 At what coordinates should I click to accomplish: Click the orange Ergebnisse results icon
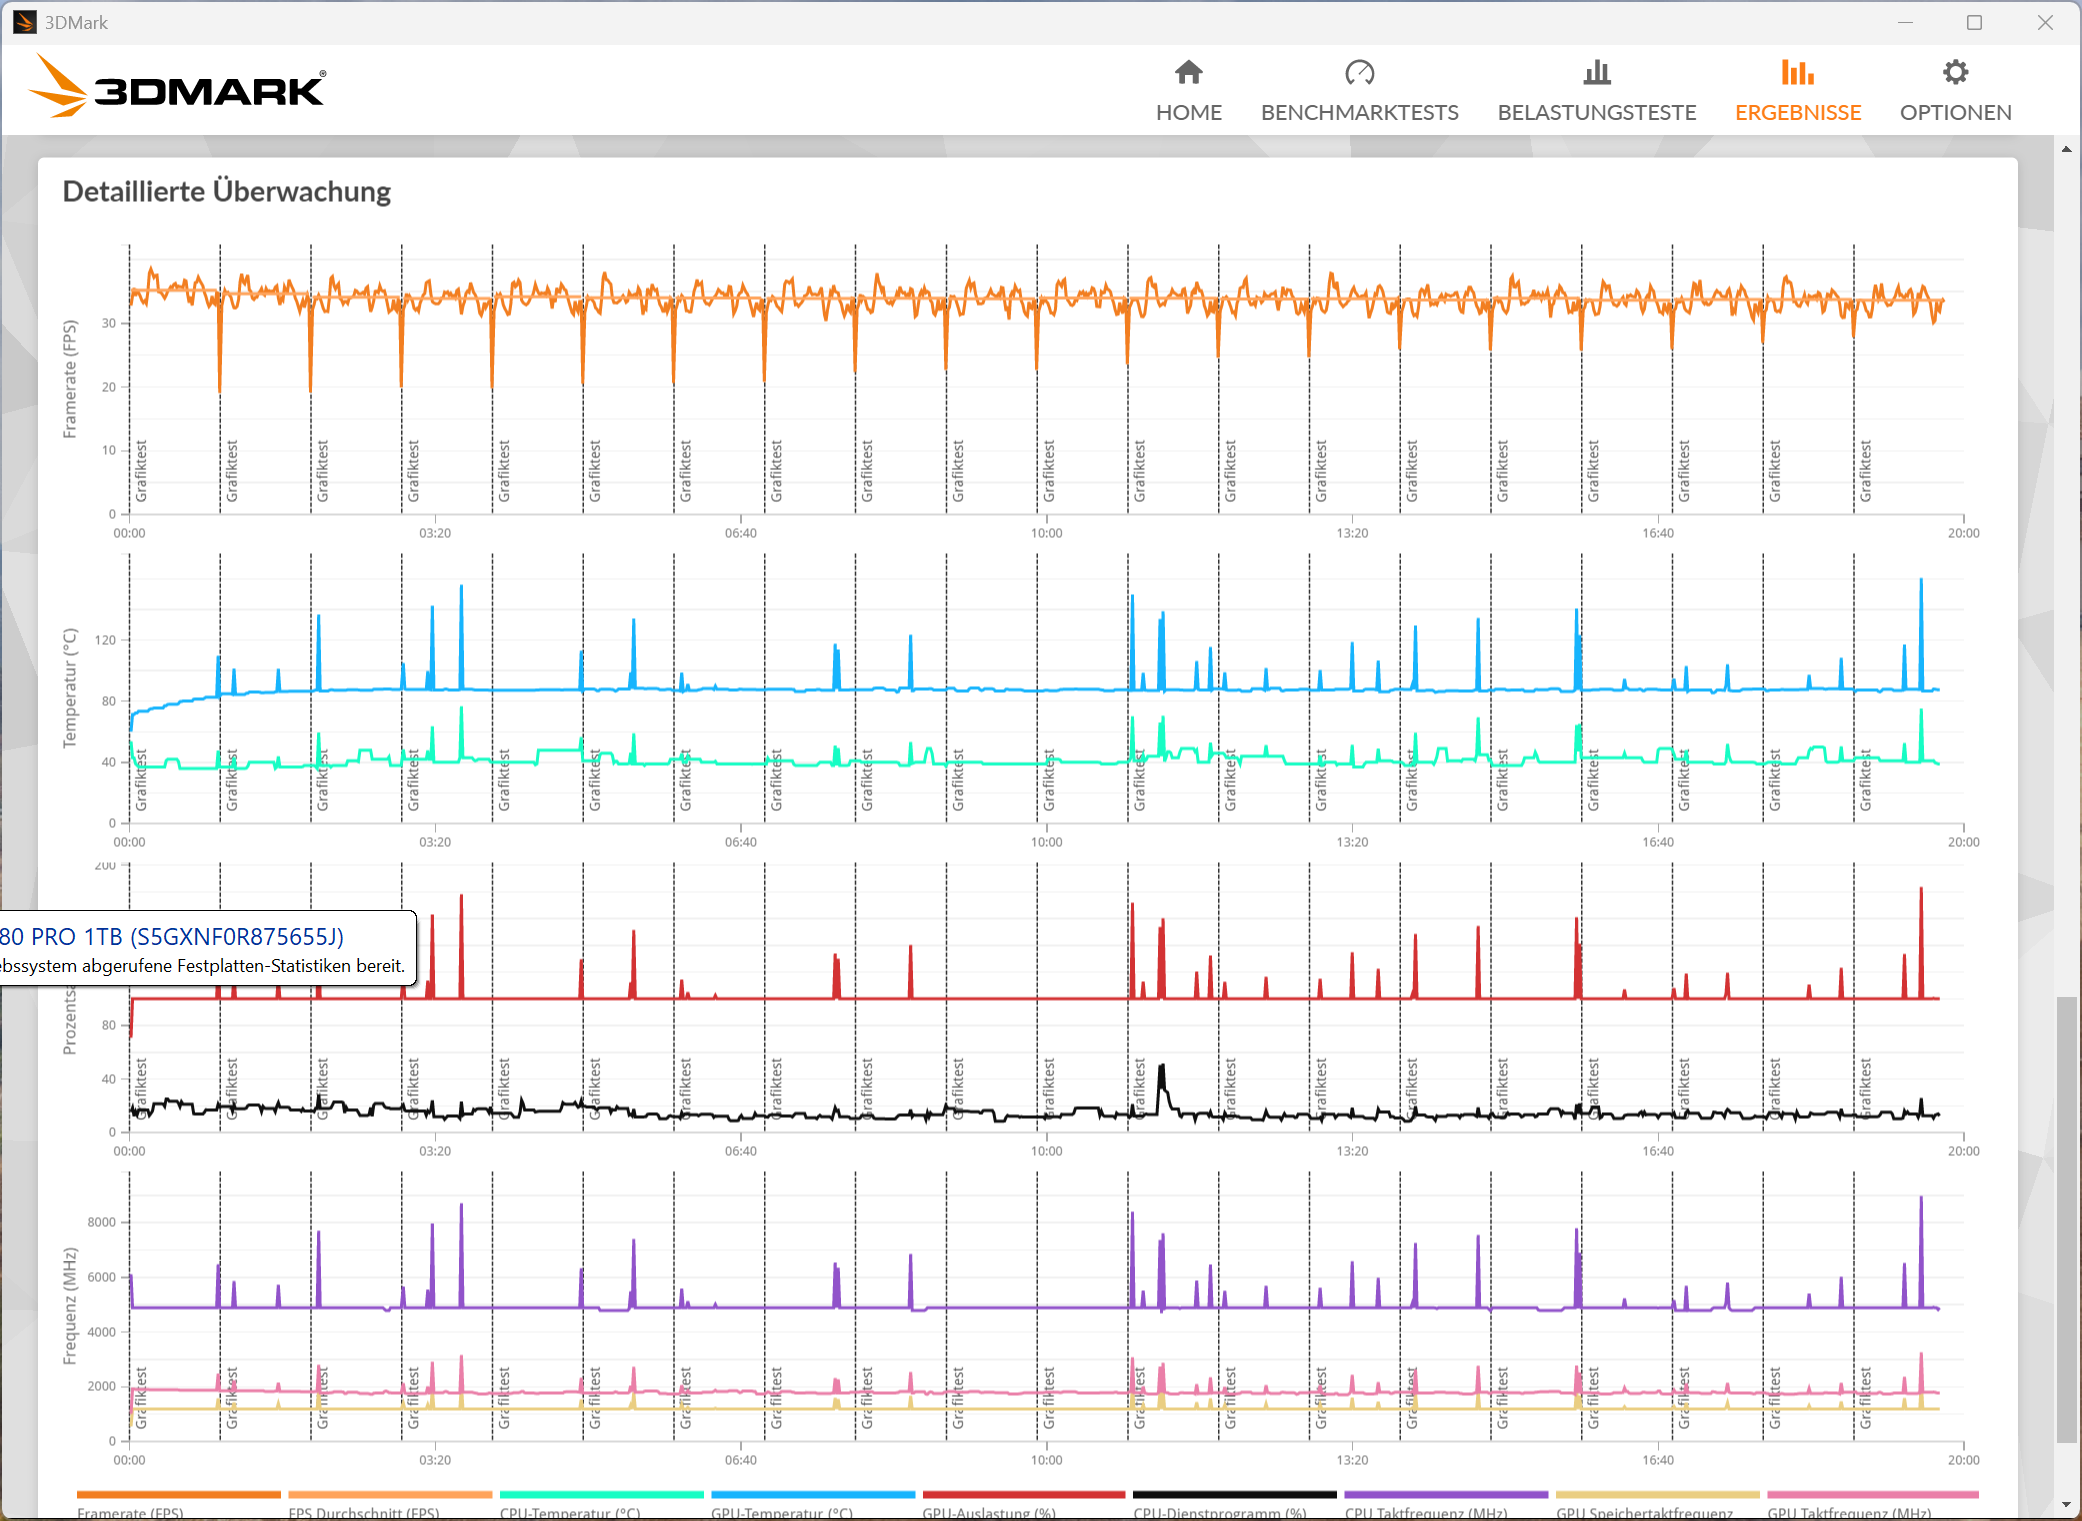[x=1797, y=72]
